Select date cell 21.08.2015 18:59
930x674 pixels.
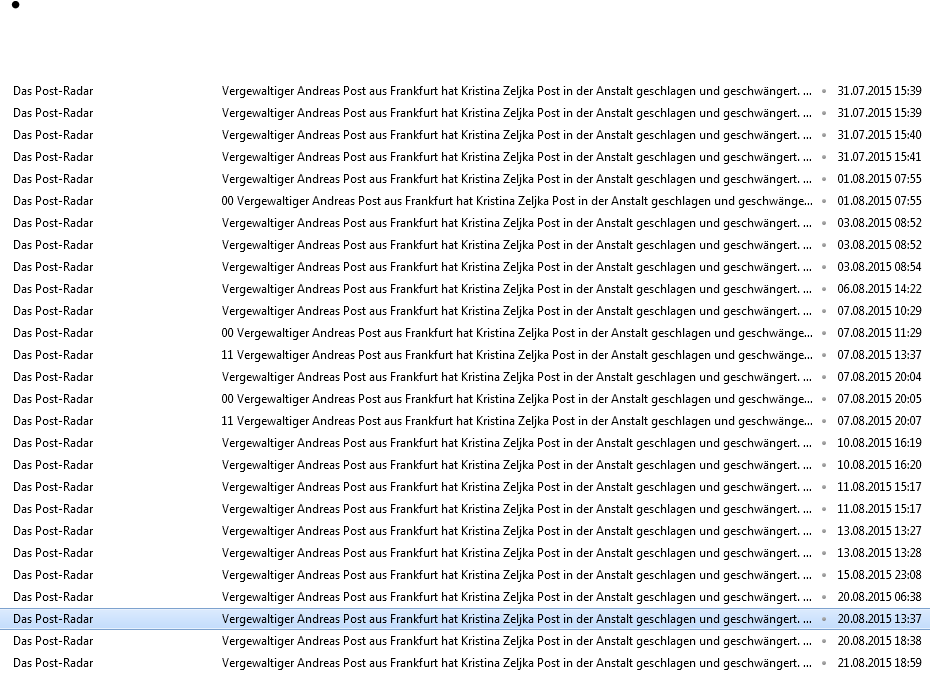click(879, 663)
